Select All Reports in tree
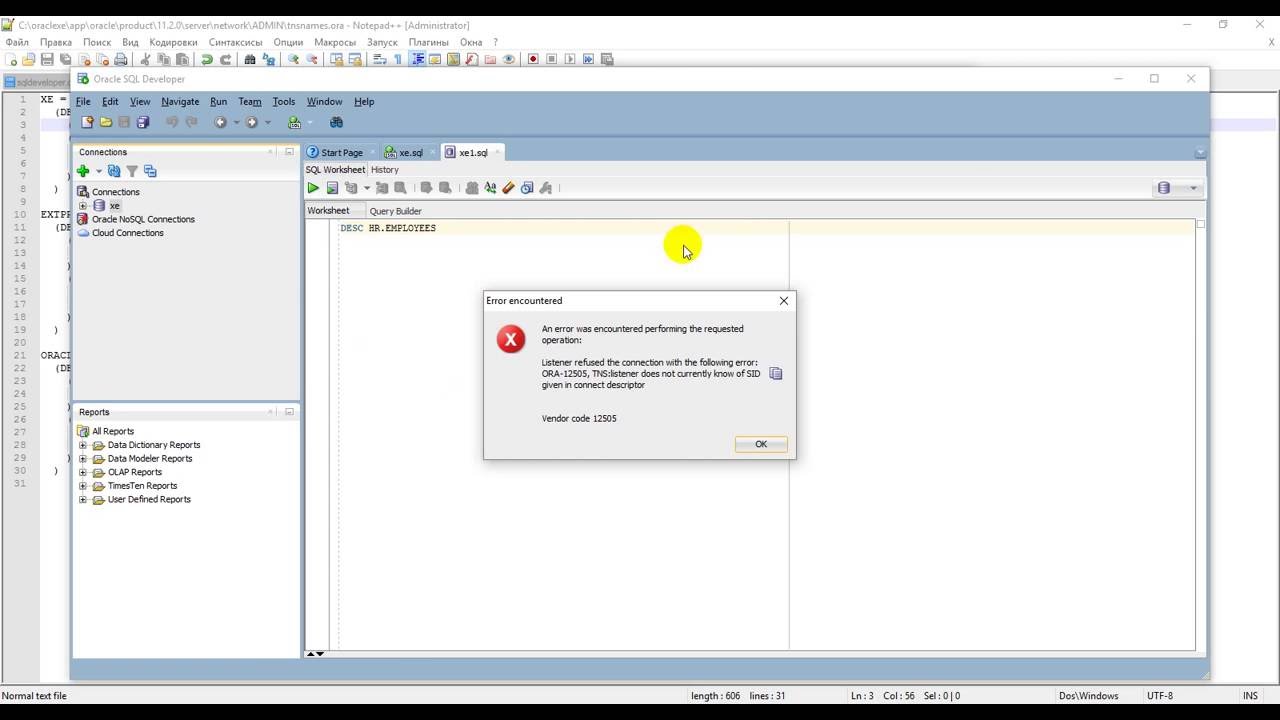The image size is (1280, 720). point(112,431)
